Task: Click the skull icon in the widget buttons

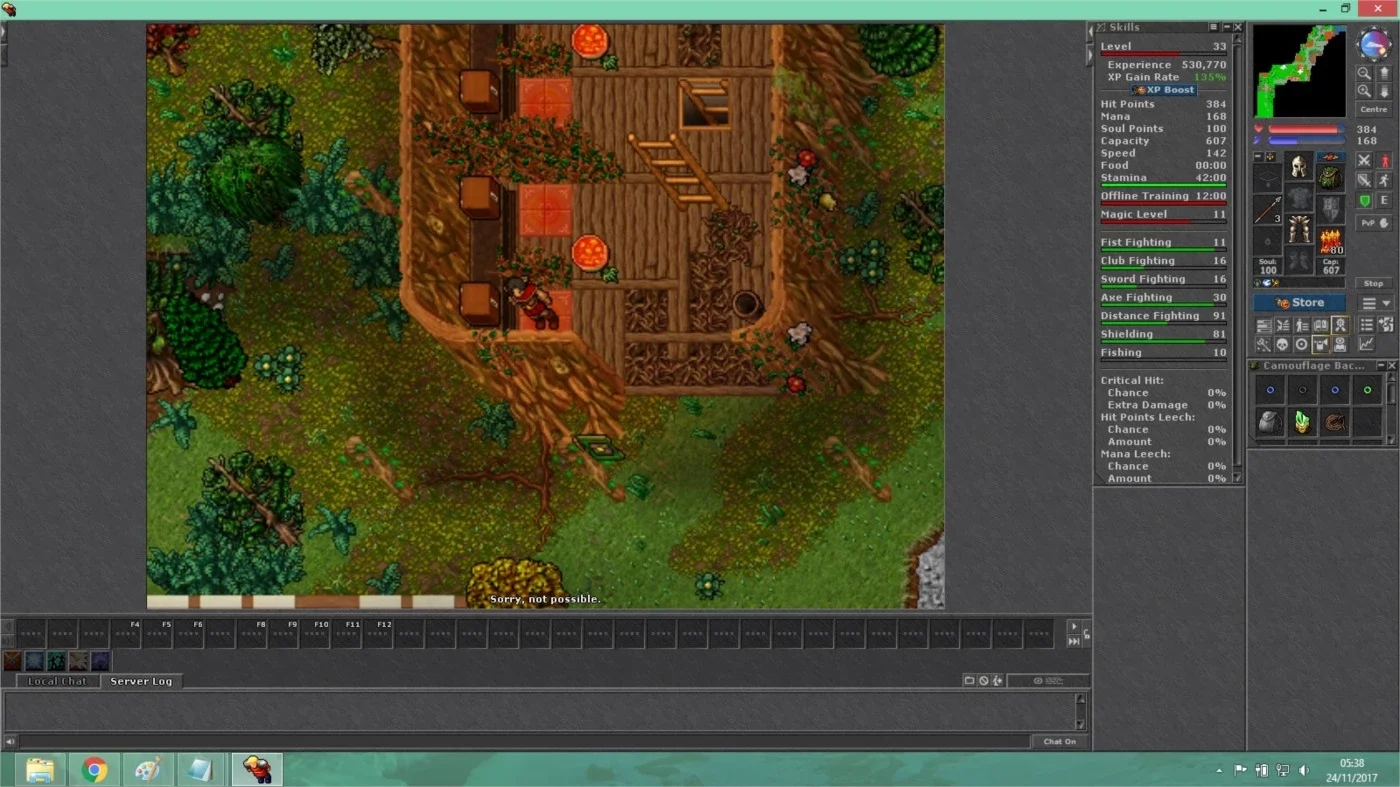Action: (1282, 344)
